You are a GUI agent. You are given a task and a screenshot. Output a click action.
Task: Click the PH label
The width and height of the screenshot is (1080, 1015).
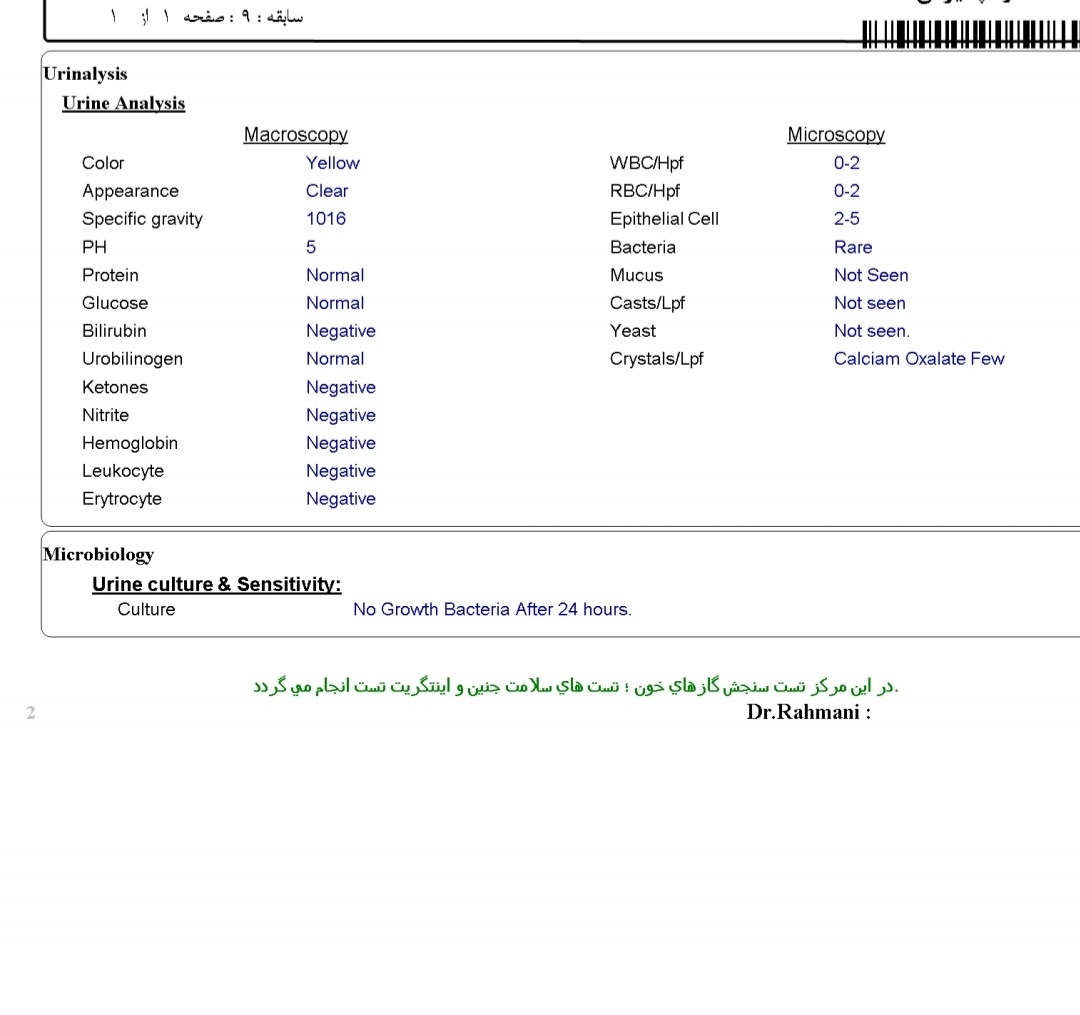coord(94,247)
